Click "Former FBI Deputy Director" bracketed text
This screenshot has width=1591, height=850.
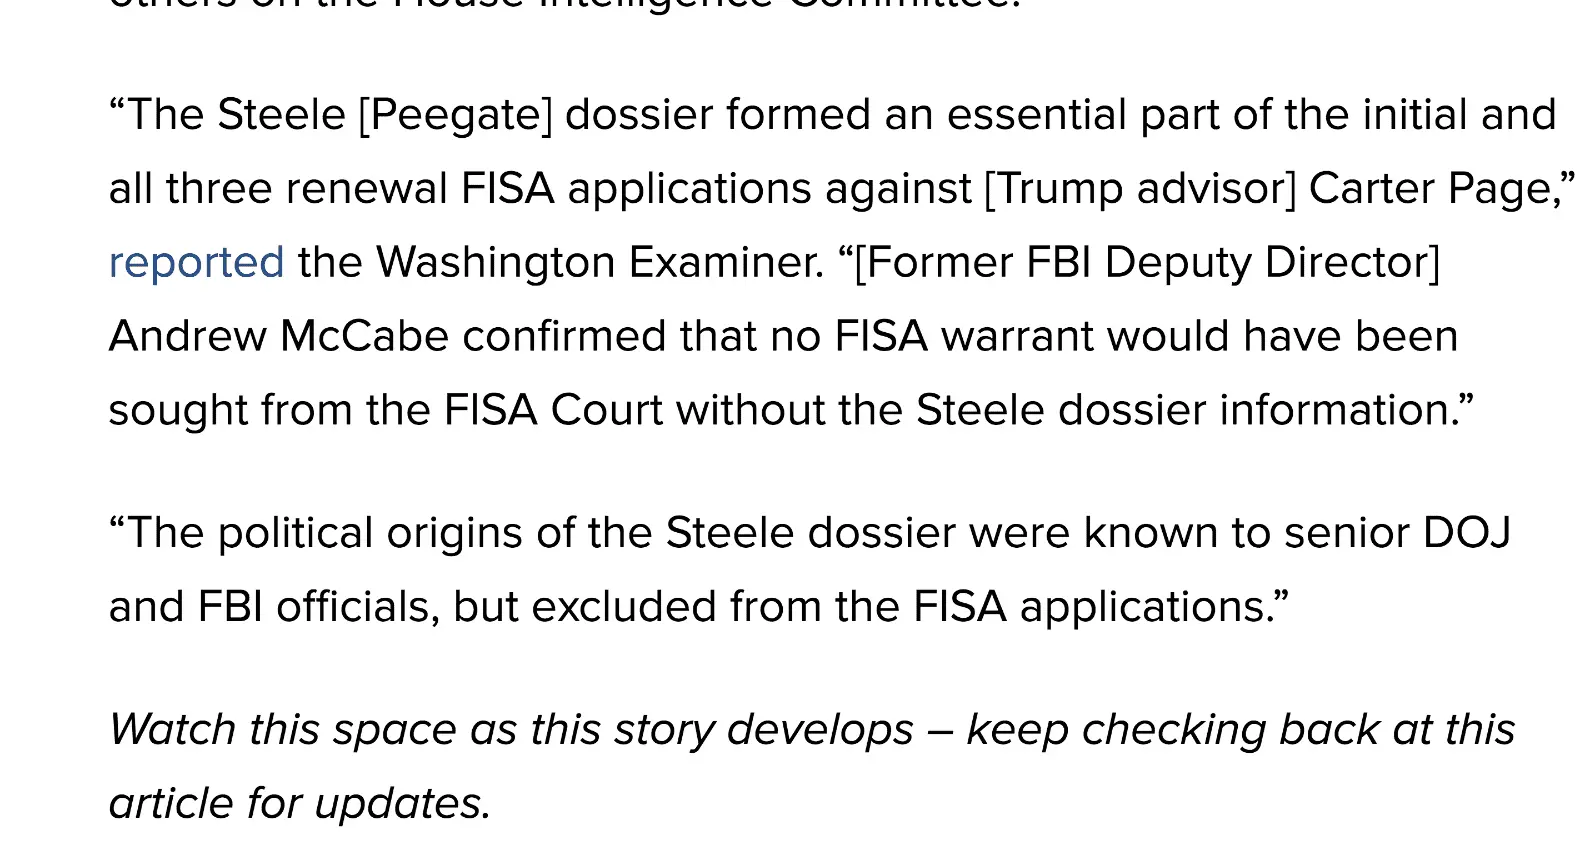[x=1147, y=263]
